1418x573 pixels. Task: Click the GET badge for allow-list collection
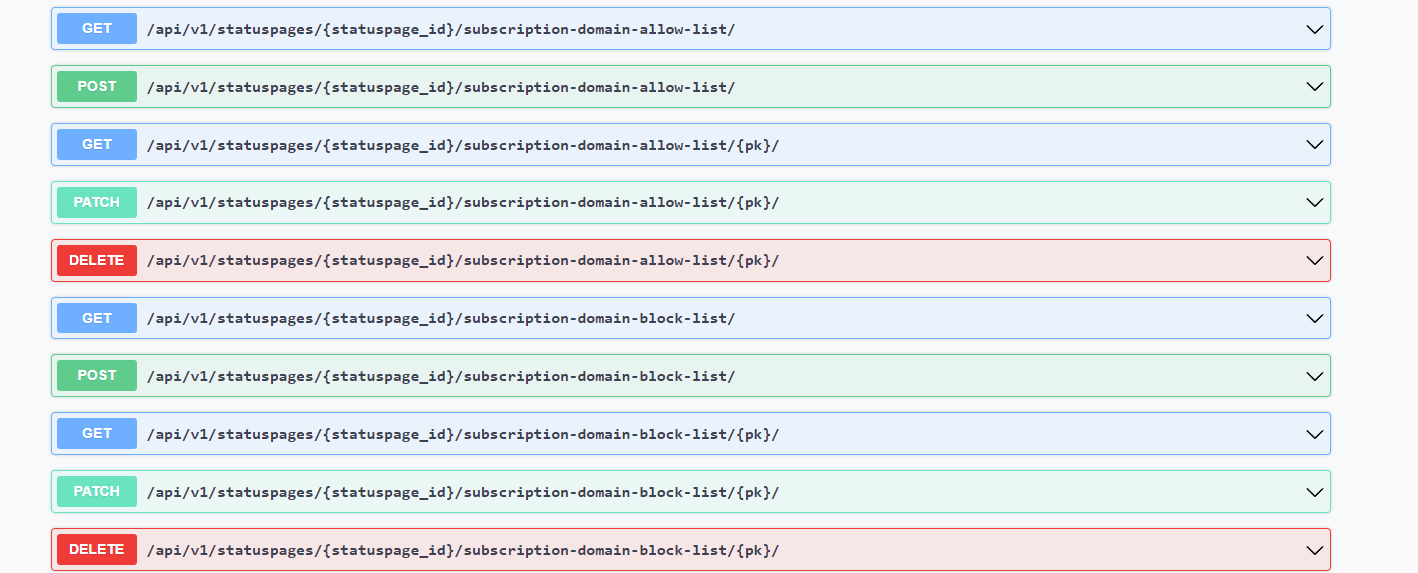click(97, 29)
